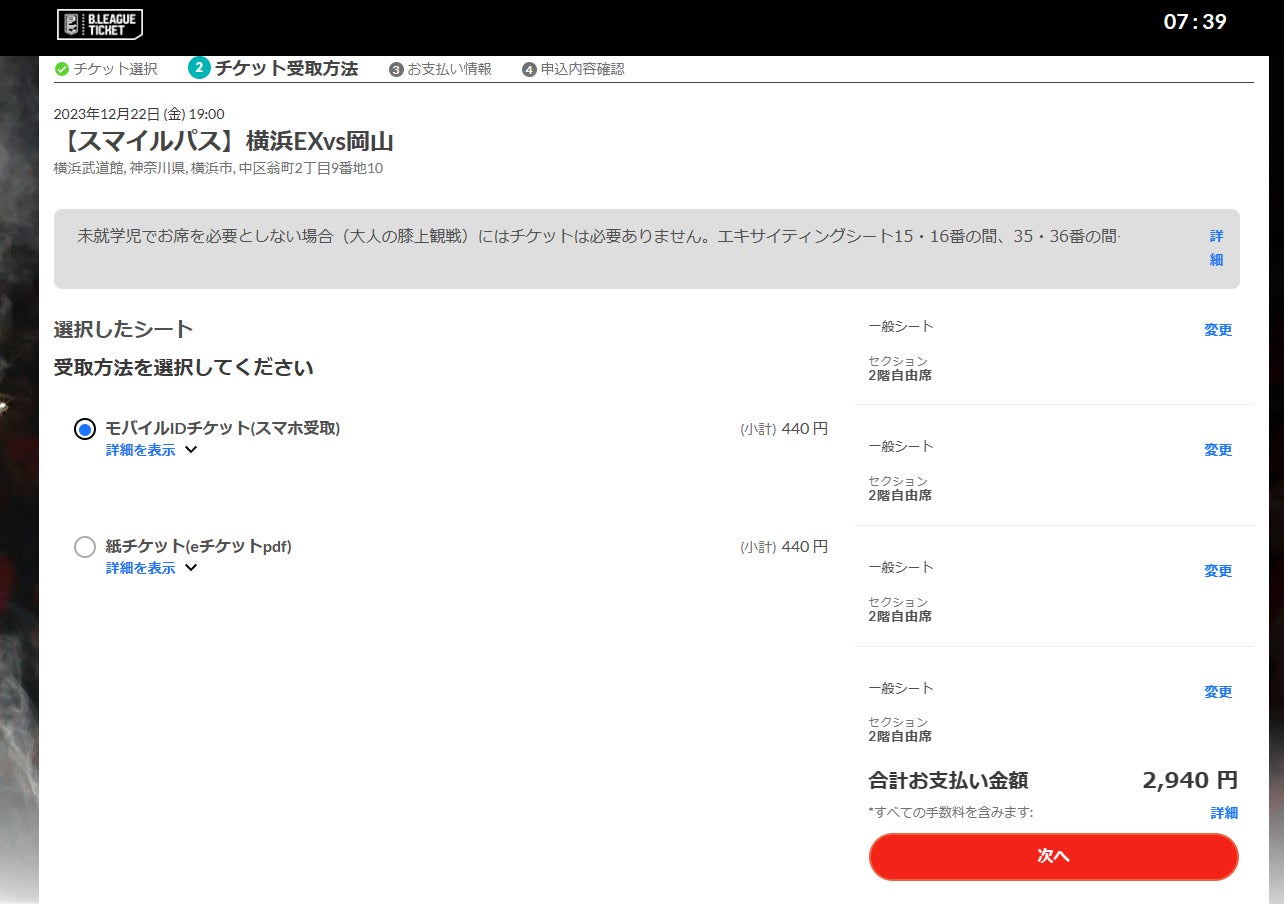This screenshot has width=1284, height=904.
Task: Click the B.LEAGUE TICKET logo
Action: [100, 24]
